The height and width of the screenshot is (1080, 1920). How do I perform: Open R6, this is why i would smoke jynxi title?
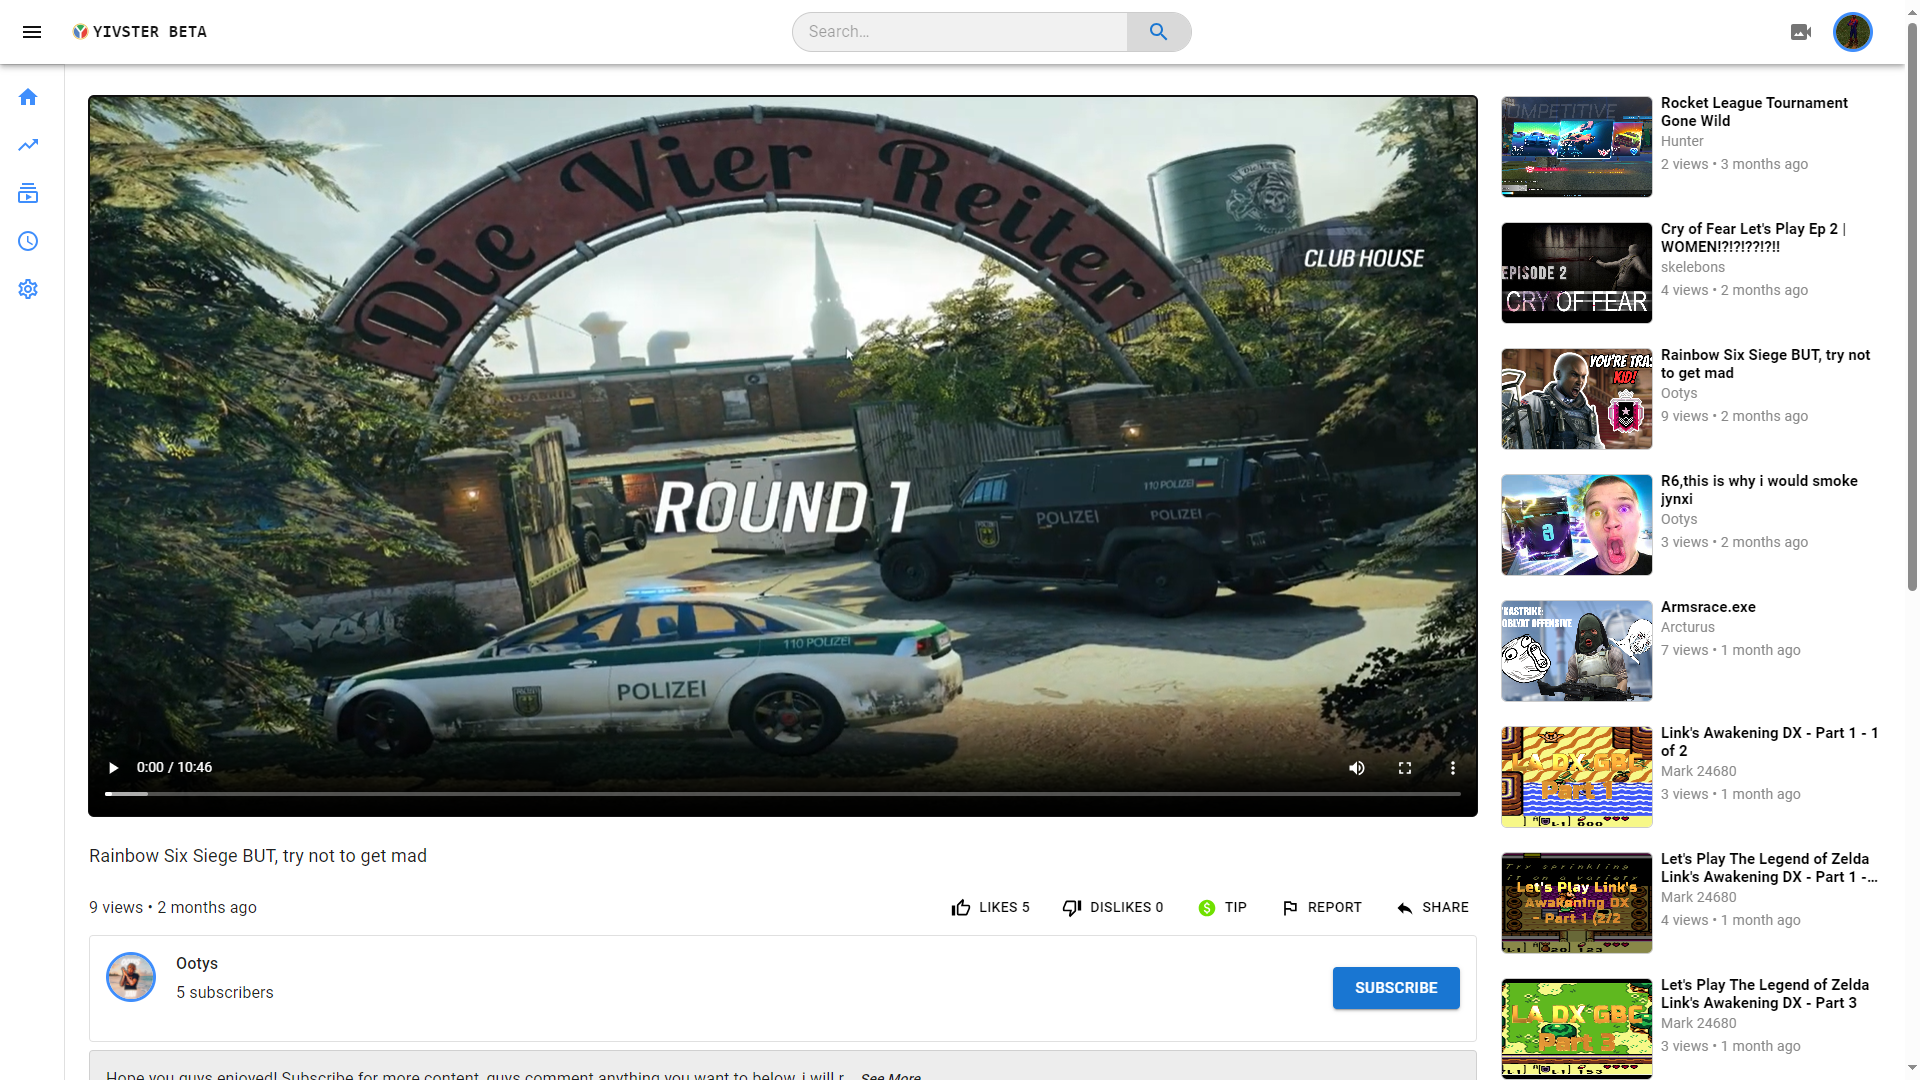pos(1759,490)
